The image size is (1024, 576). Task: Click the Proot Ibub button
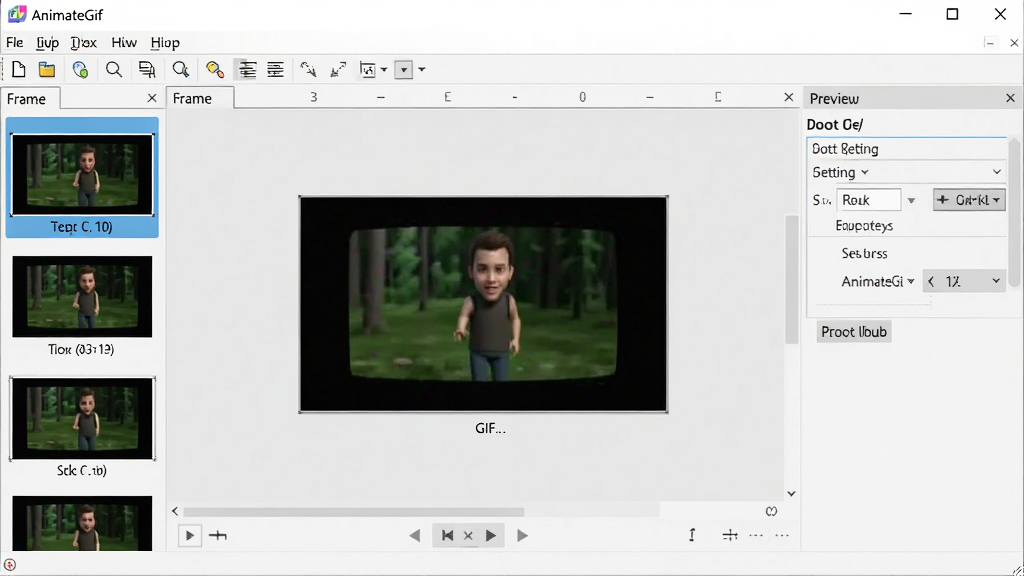tap(854, 332)
